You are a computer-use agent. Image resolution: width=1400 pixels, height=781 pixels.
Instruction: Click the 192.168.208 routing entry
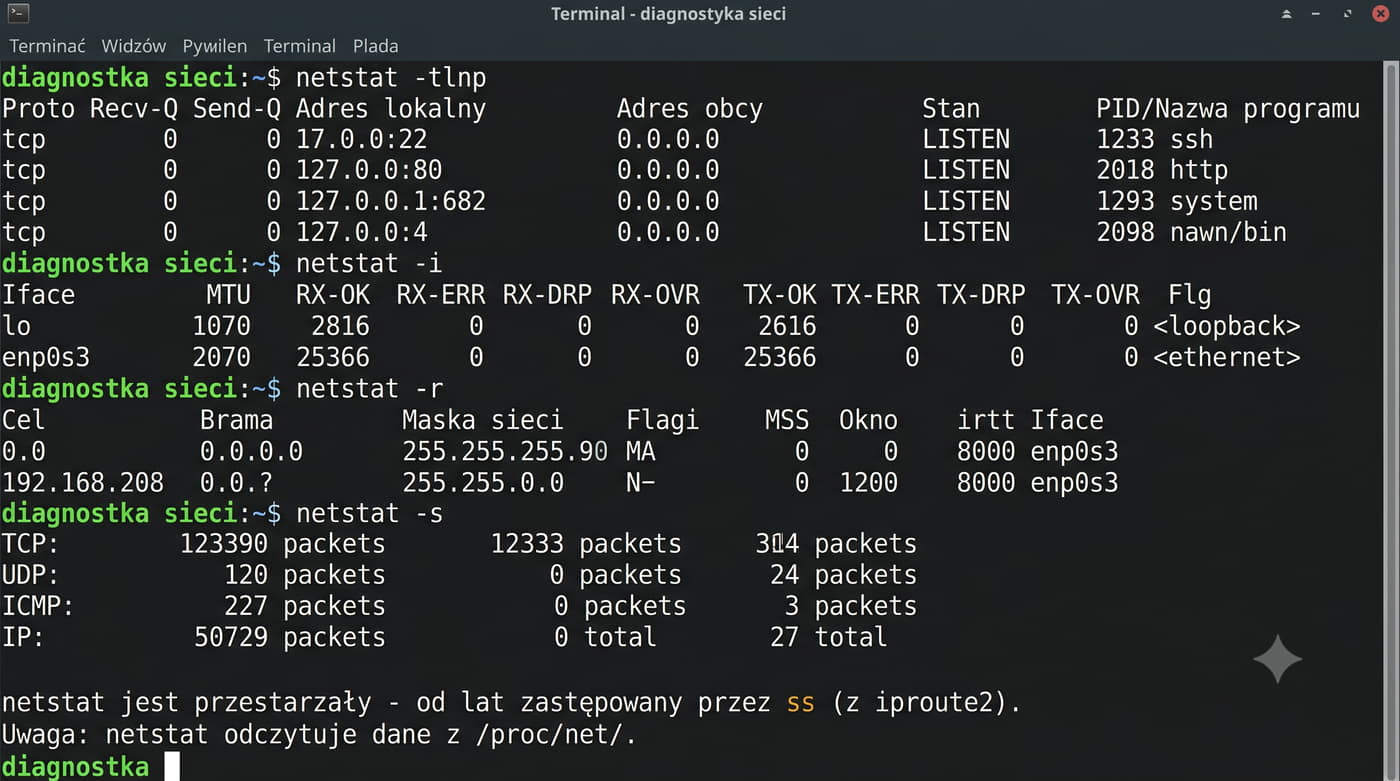83,483
